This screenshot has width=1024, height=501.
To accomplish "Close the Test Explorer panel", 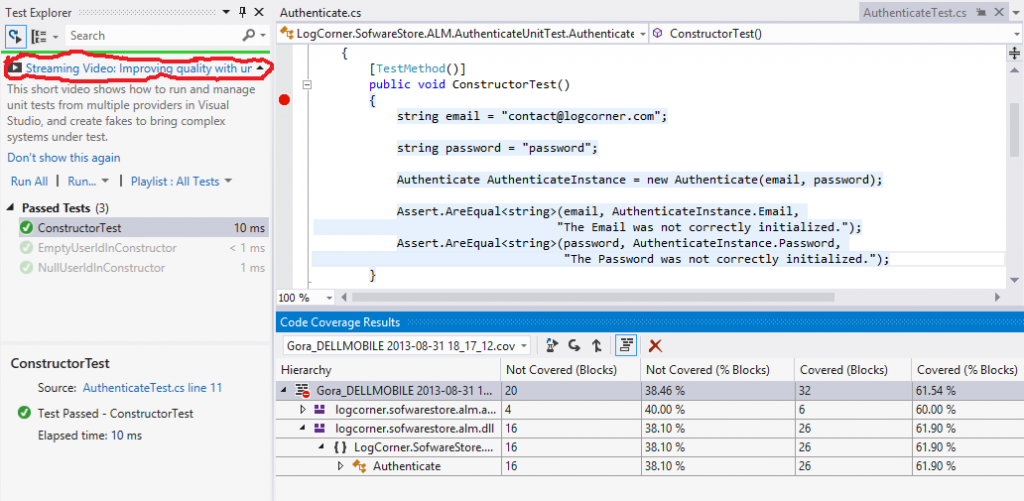I will click(259, 12).
